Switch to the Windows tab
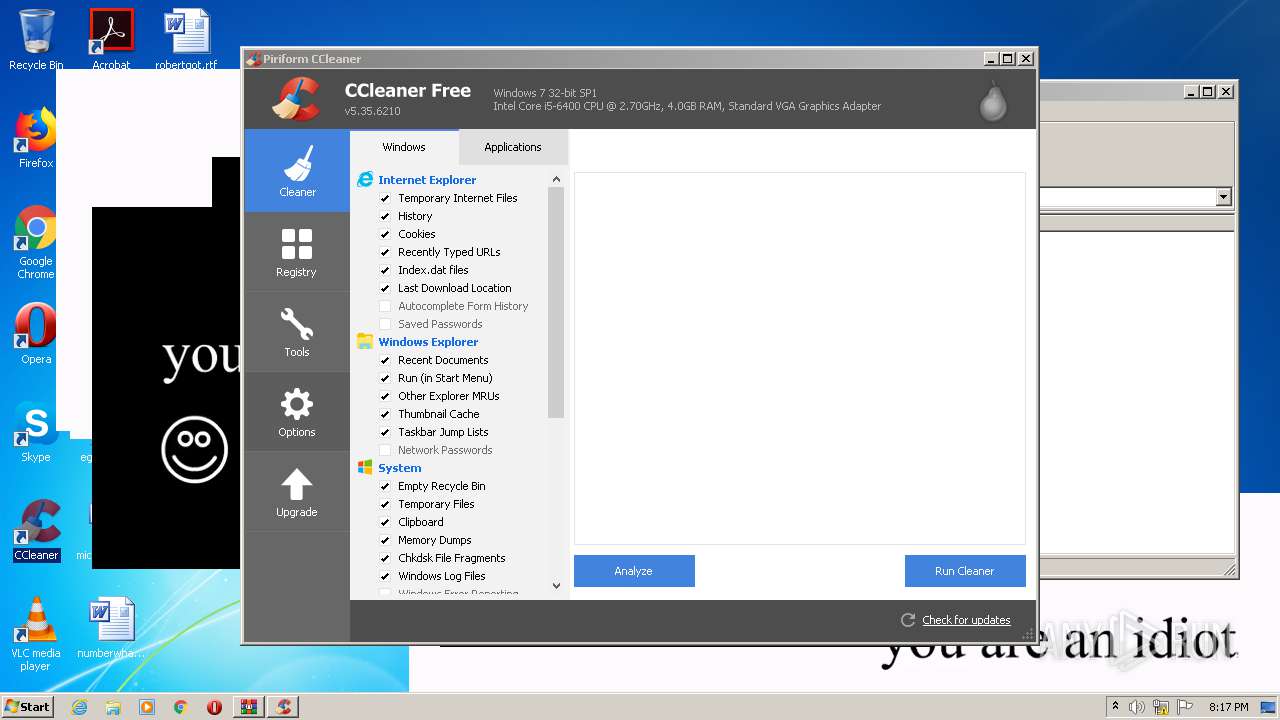This screenshot has height=720, width=1280. tap(404, 147)
